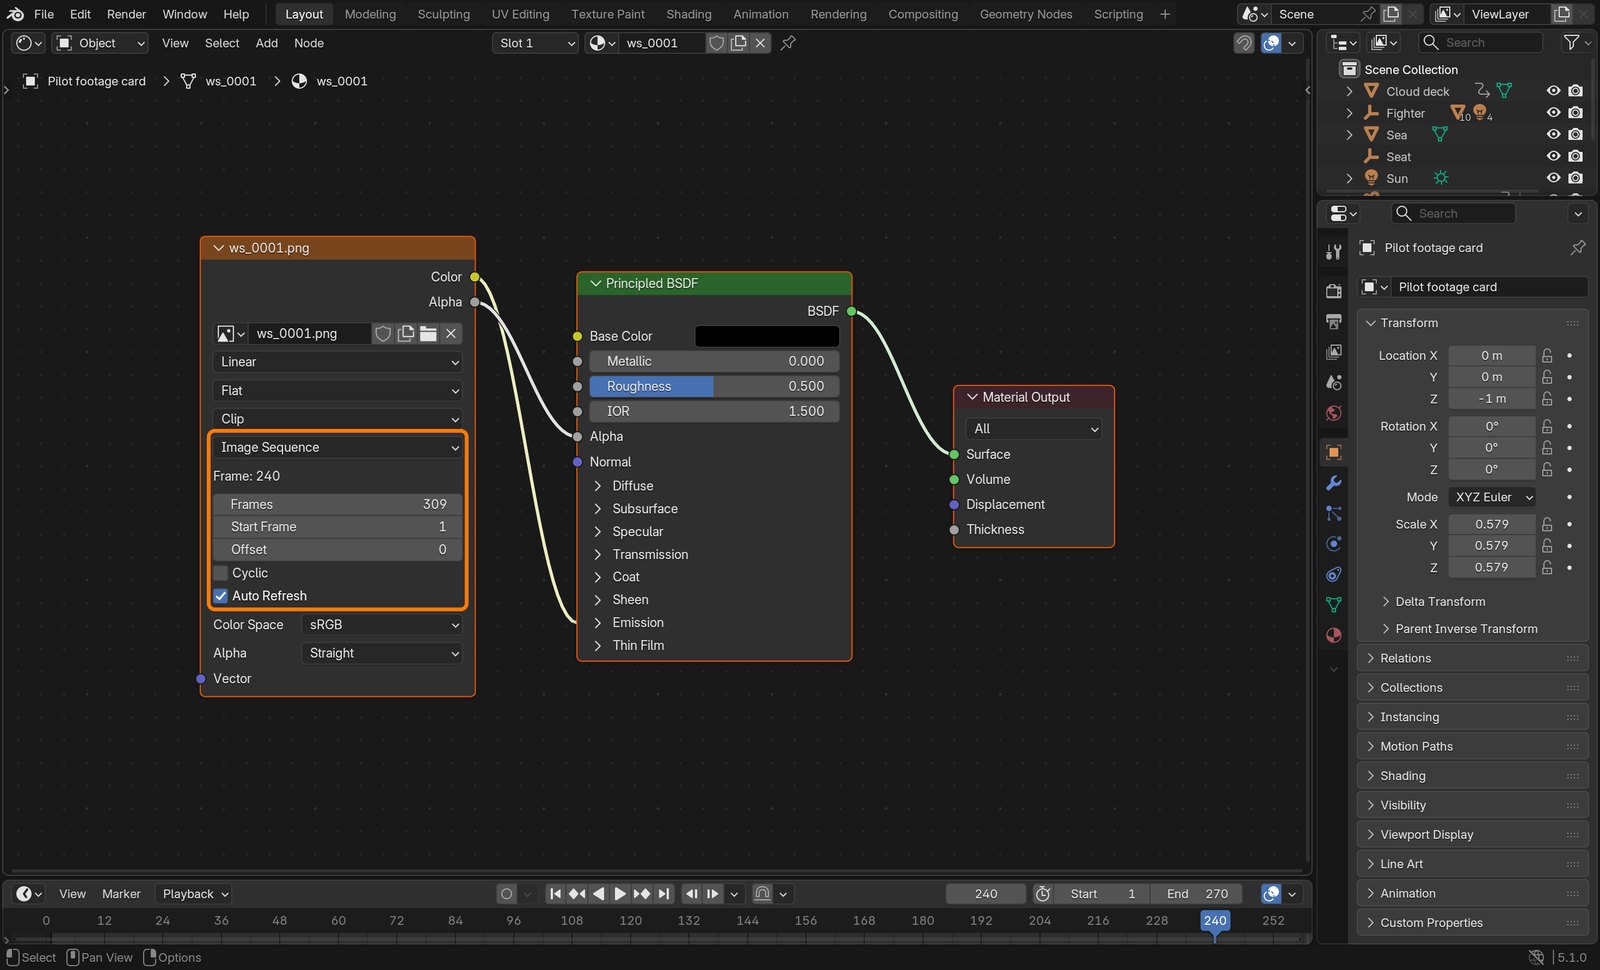Click the Base Color black swatch
The image size is (1600, 970).
tap(767, 337)
